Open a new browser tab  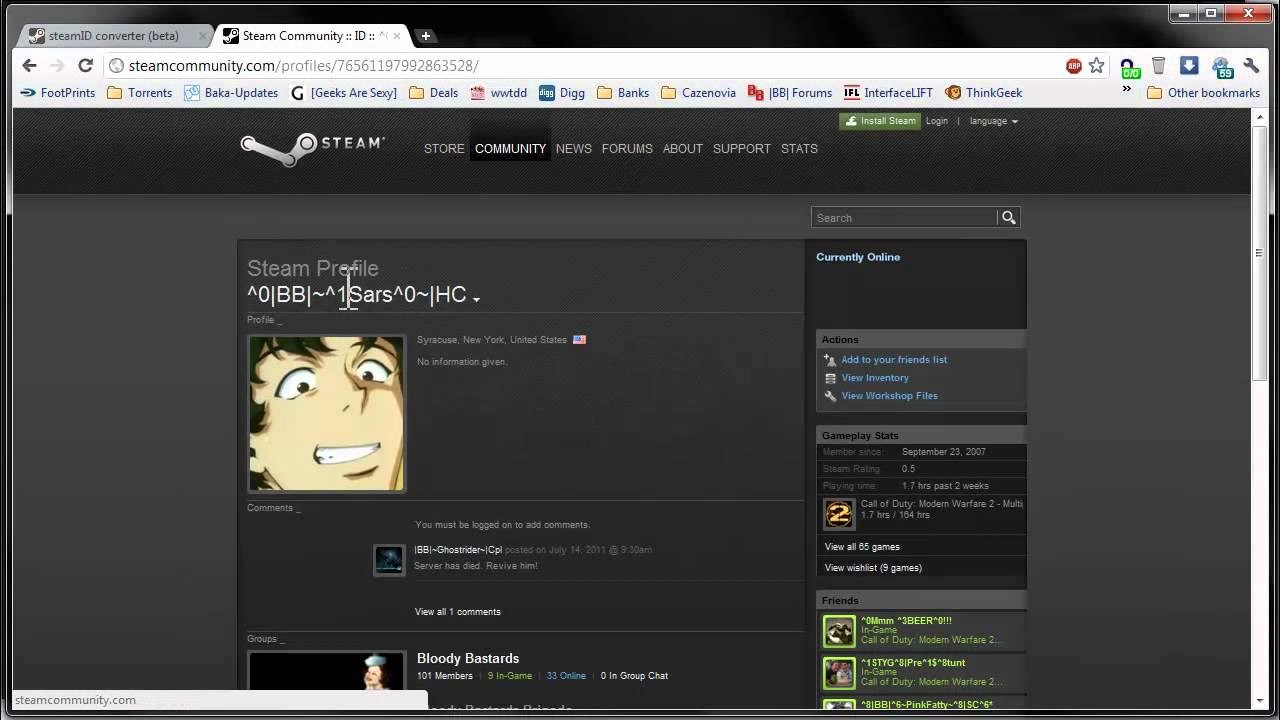tap(426, 36)
